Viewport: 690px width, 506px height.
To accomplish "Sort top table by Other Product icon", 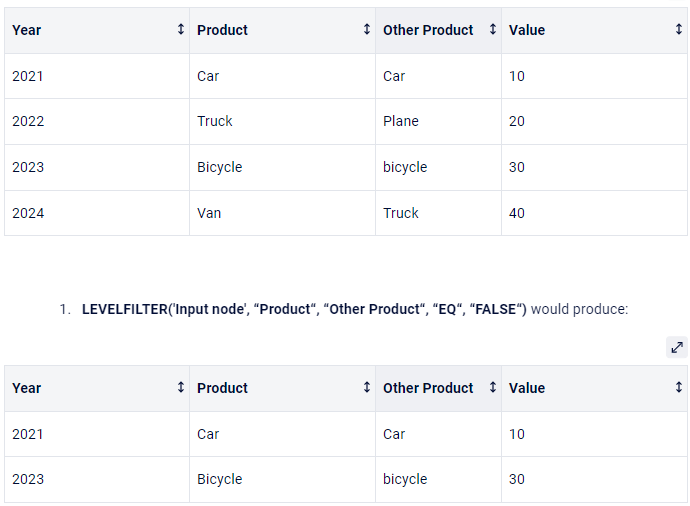I will click(492, 29).
